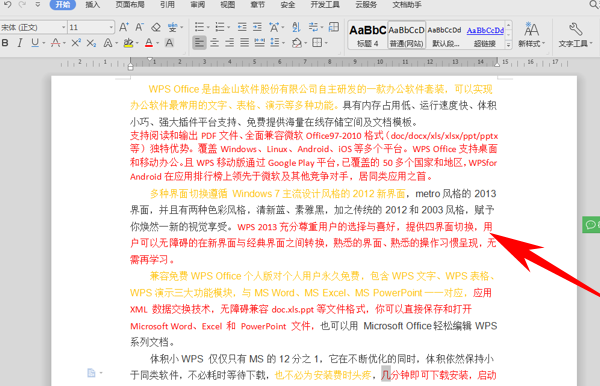Click the Undo arrow icon
The width and height of the screenshot is (600, 386).
[7, 5]
